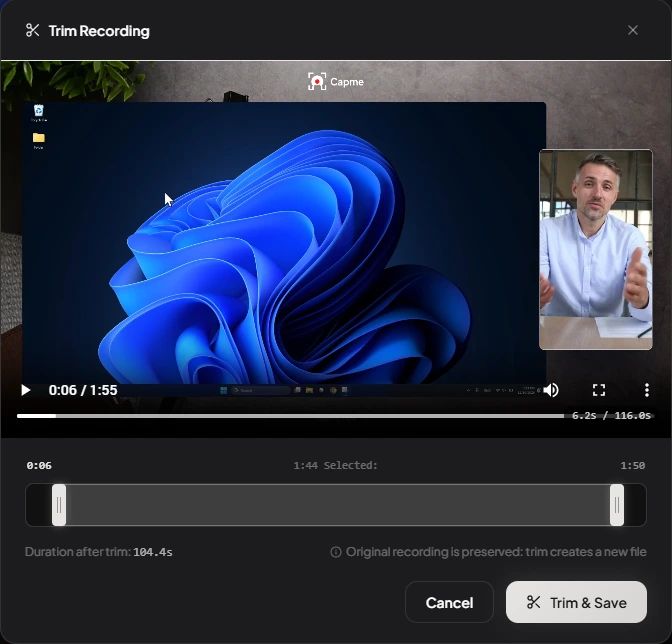Click the Capme logo in the video
This screenshot has height=644, width=672.
click(336, 81)
